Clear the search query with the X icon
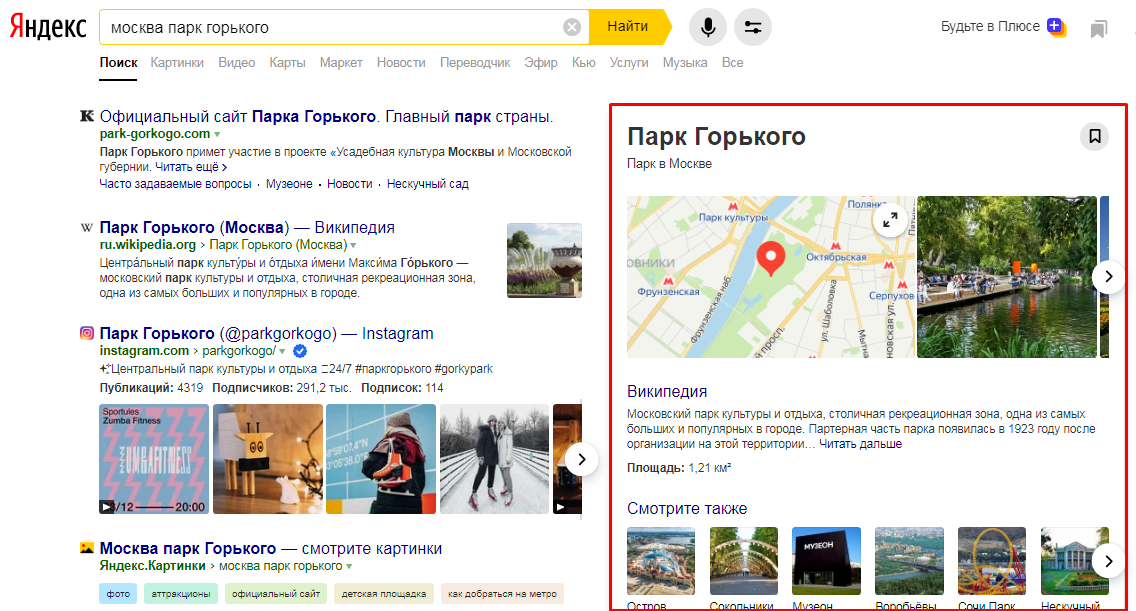This screenshot has width=1136, height=611. pos(572,28)
